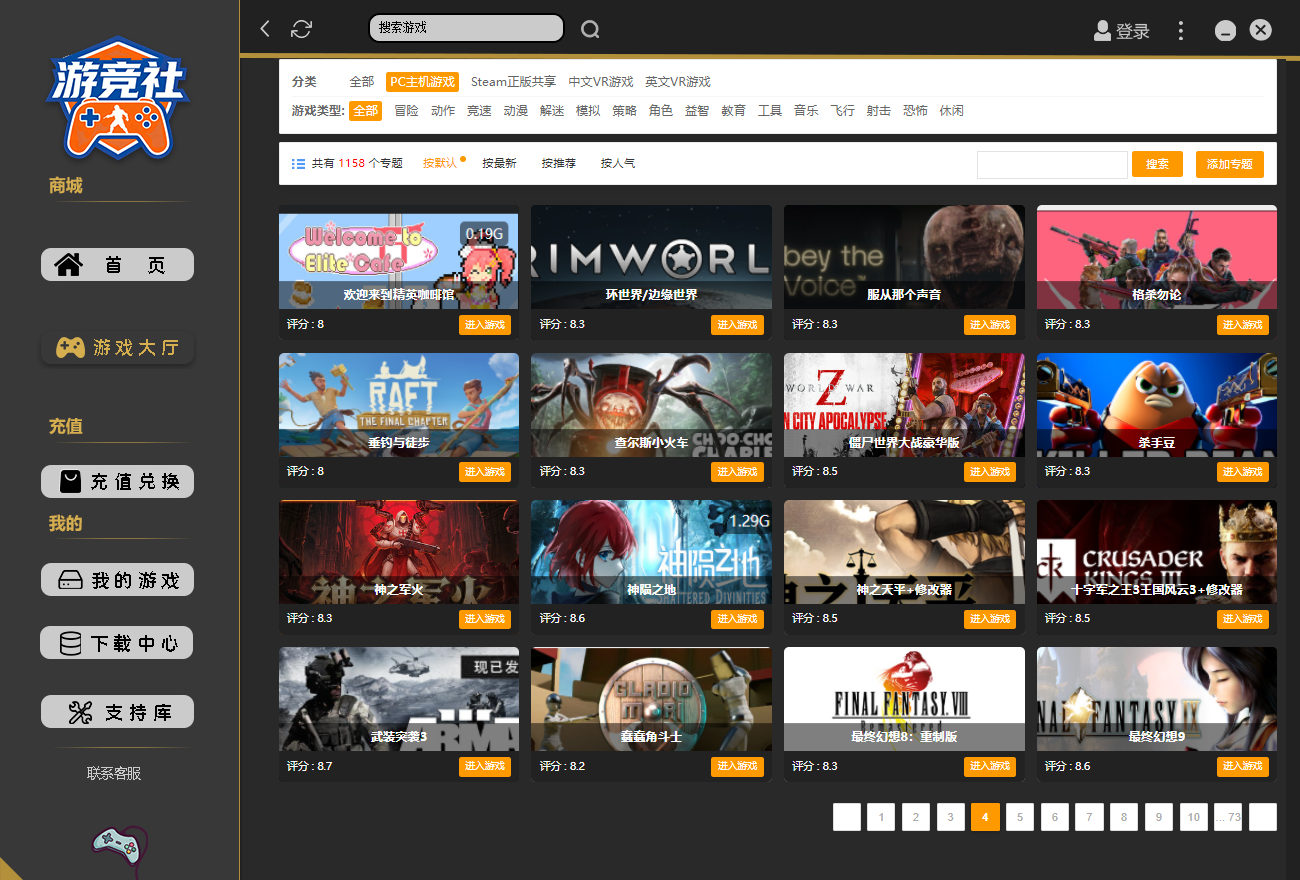Viewport: 1300px width, 880px height.
Task: Click 进入游戏 for 僵尸世界大战豪华版
Action: pos(990,472)
